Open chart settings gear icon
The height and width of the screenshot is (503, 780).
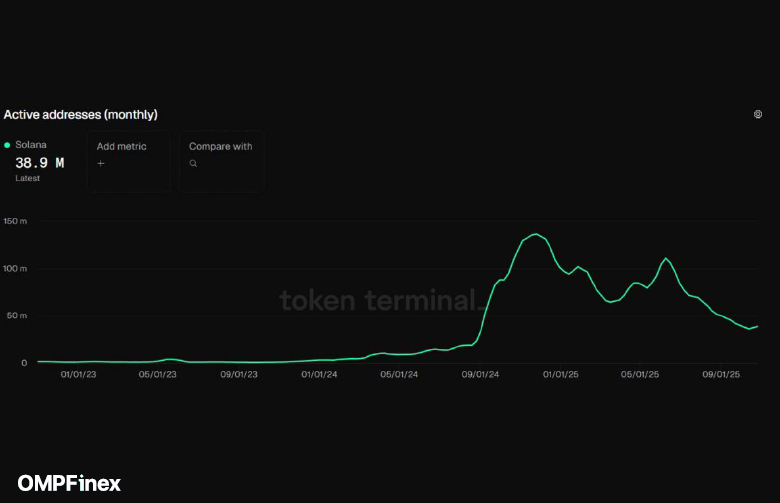click(758, 115)
